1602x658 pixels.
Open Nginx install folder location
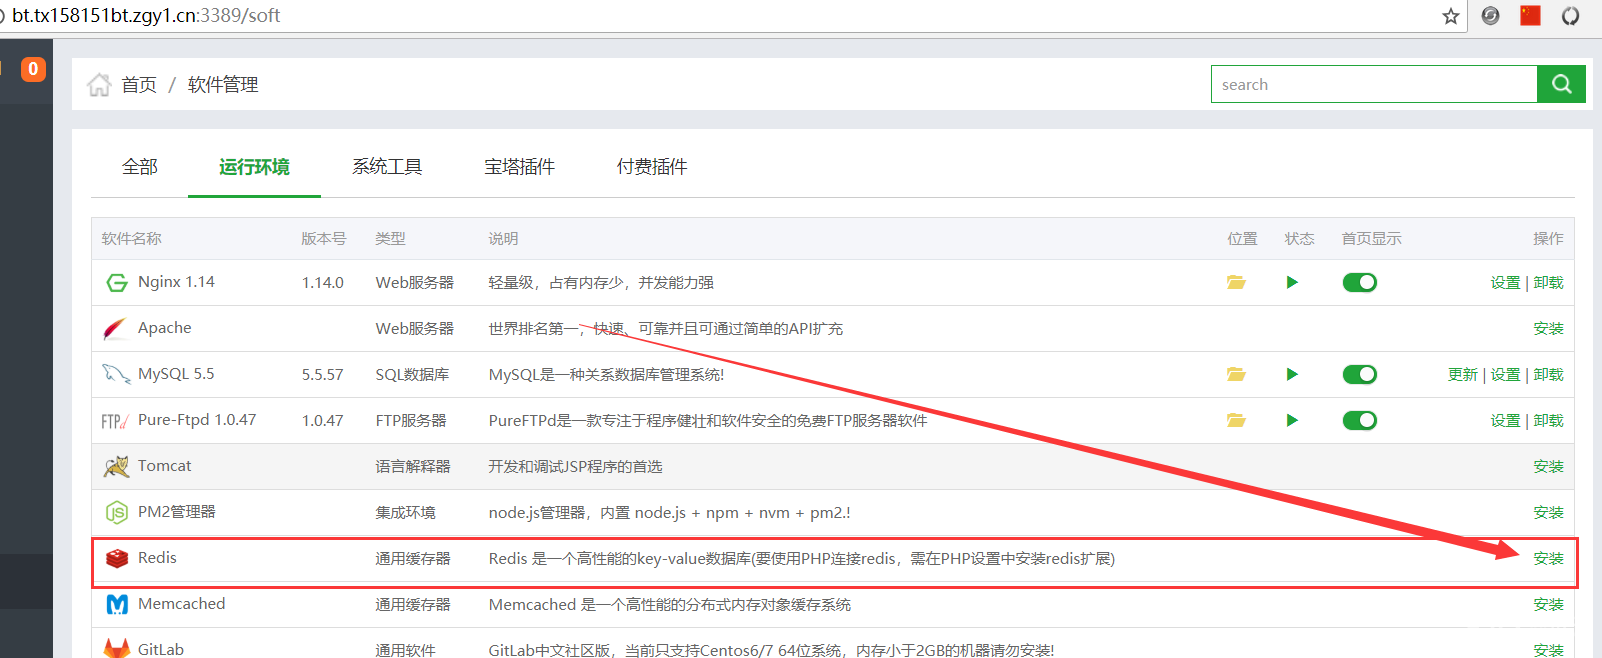tap(1236, 283)
